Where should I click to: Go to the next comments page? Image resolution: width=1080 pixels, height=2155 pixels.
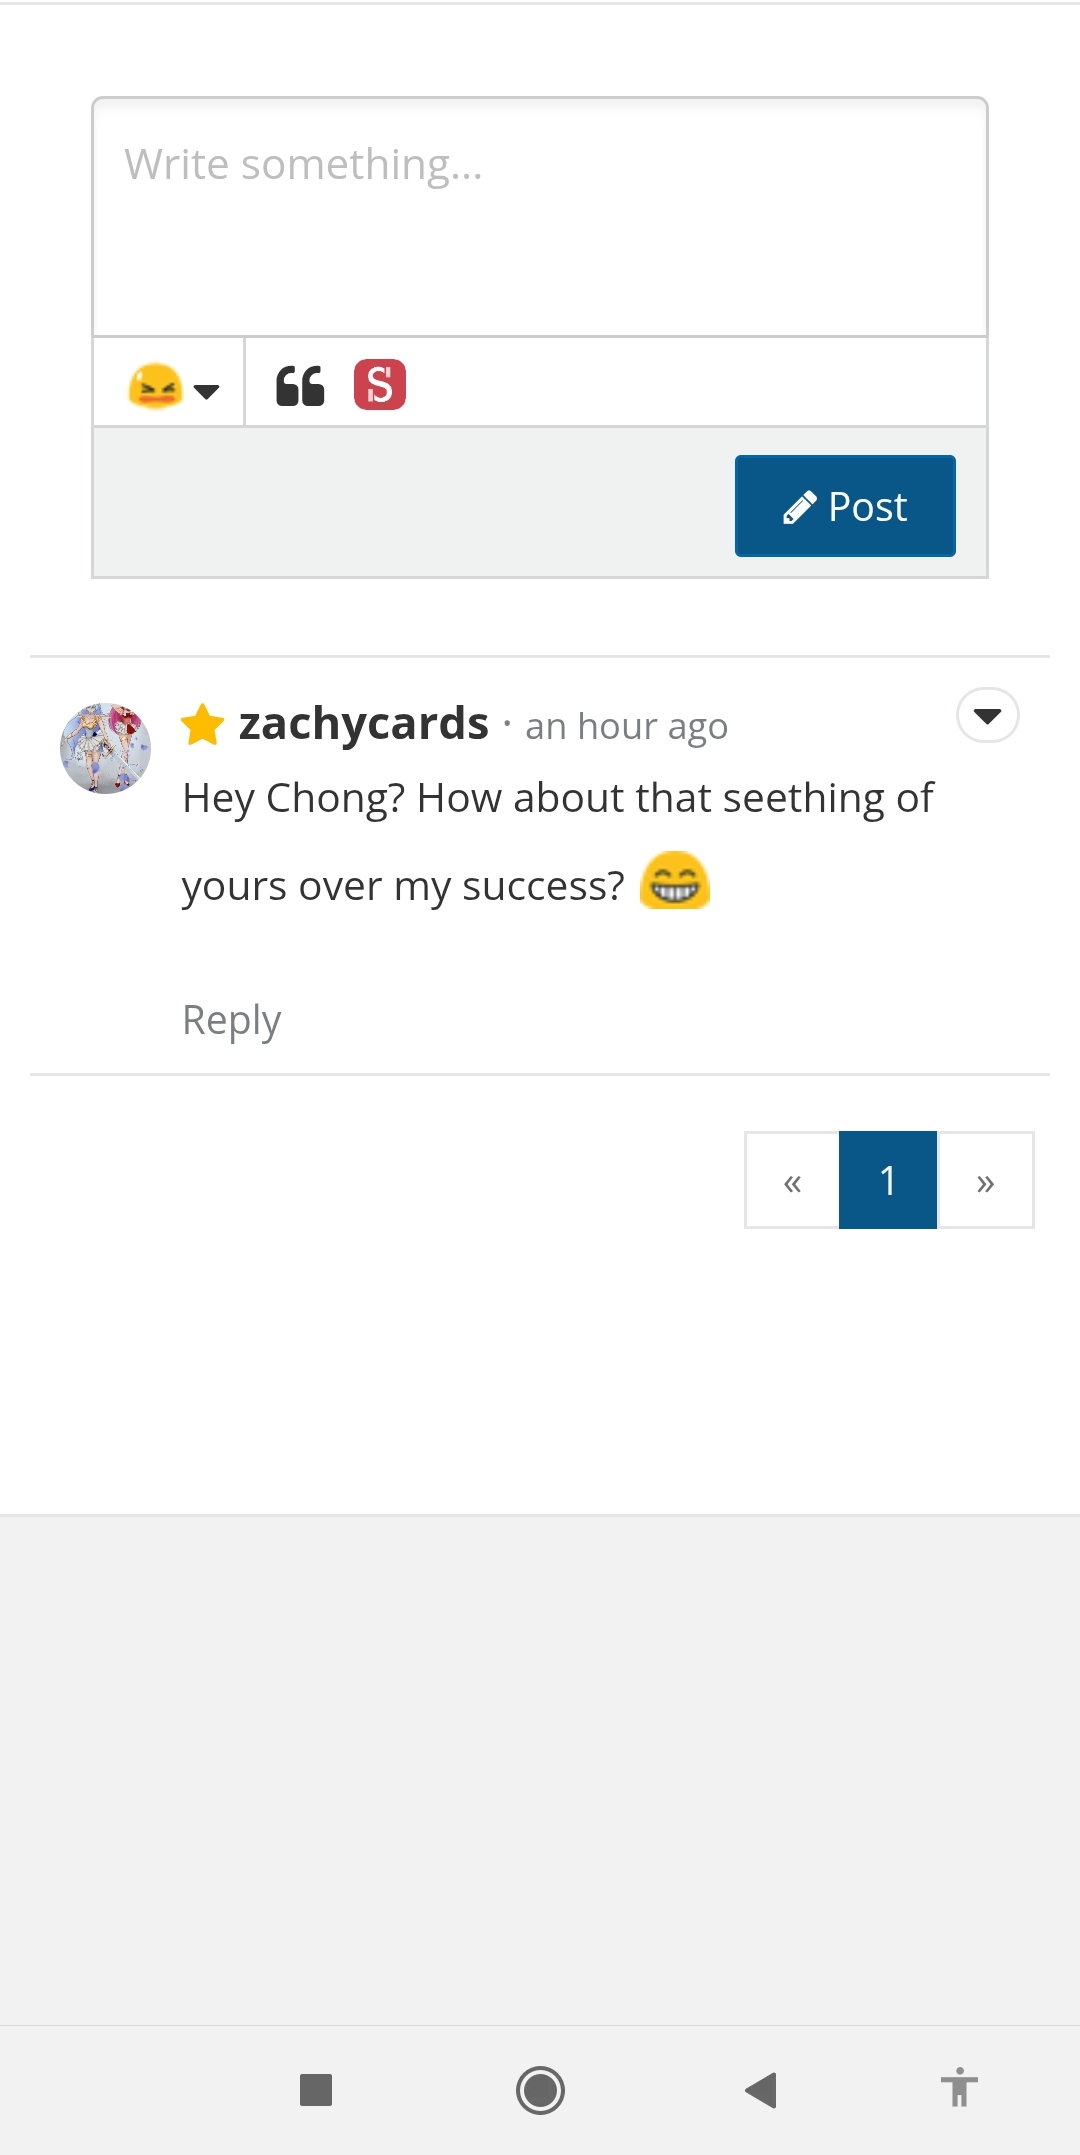[985, 1181]
